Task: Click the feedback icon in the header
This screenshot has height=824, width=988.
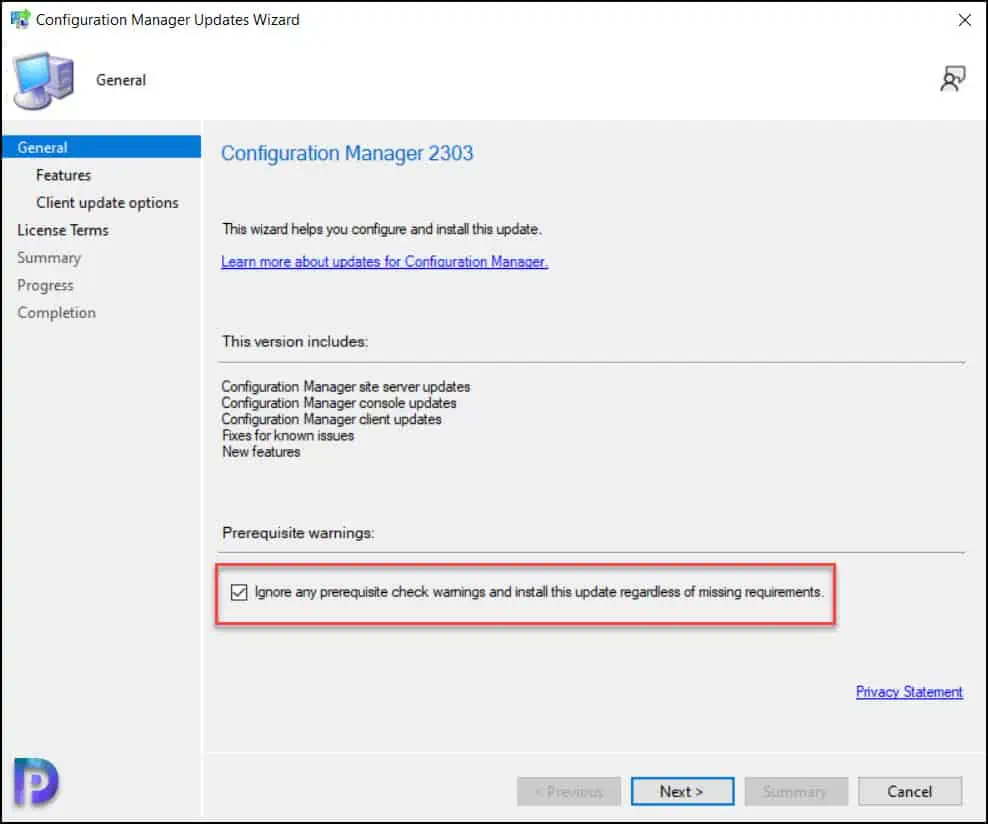Action: pyautogui.click(x=952, y=79)
